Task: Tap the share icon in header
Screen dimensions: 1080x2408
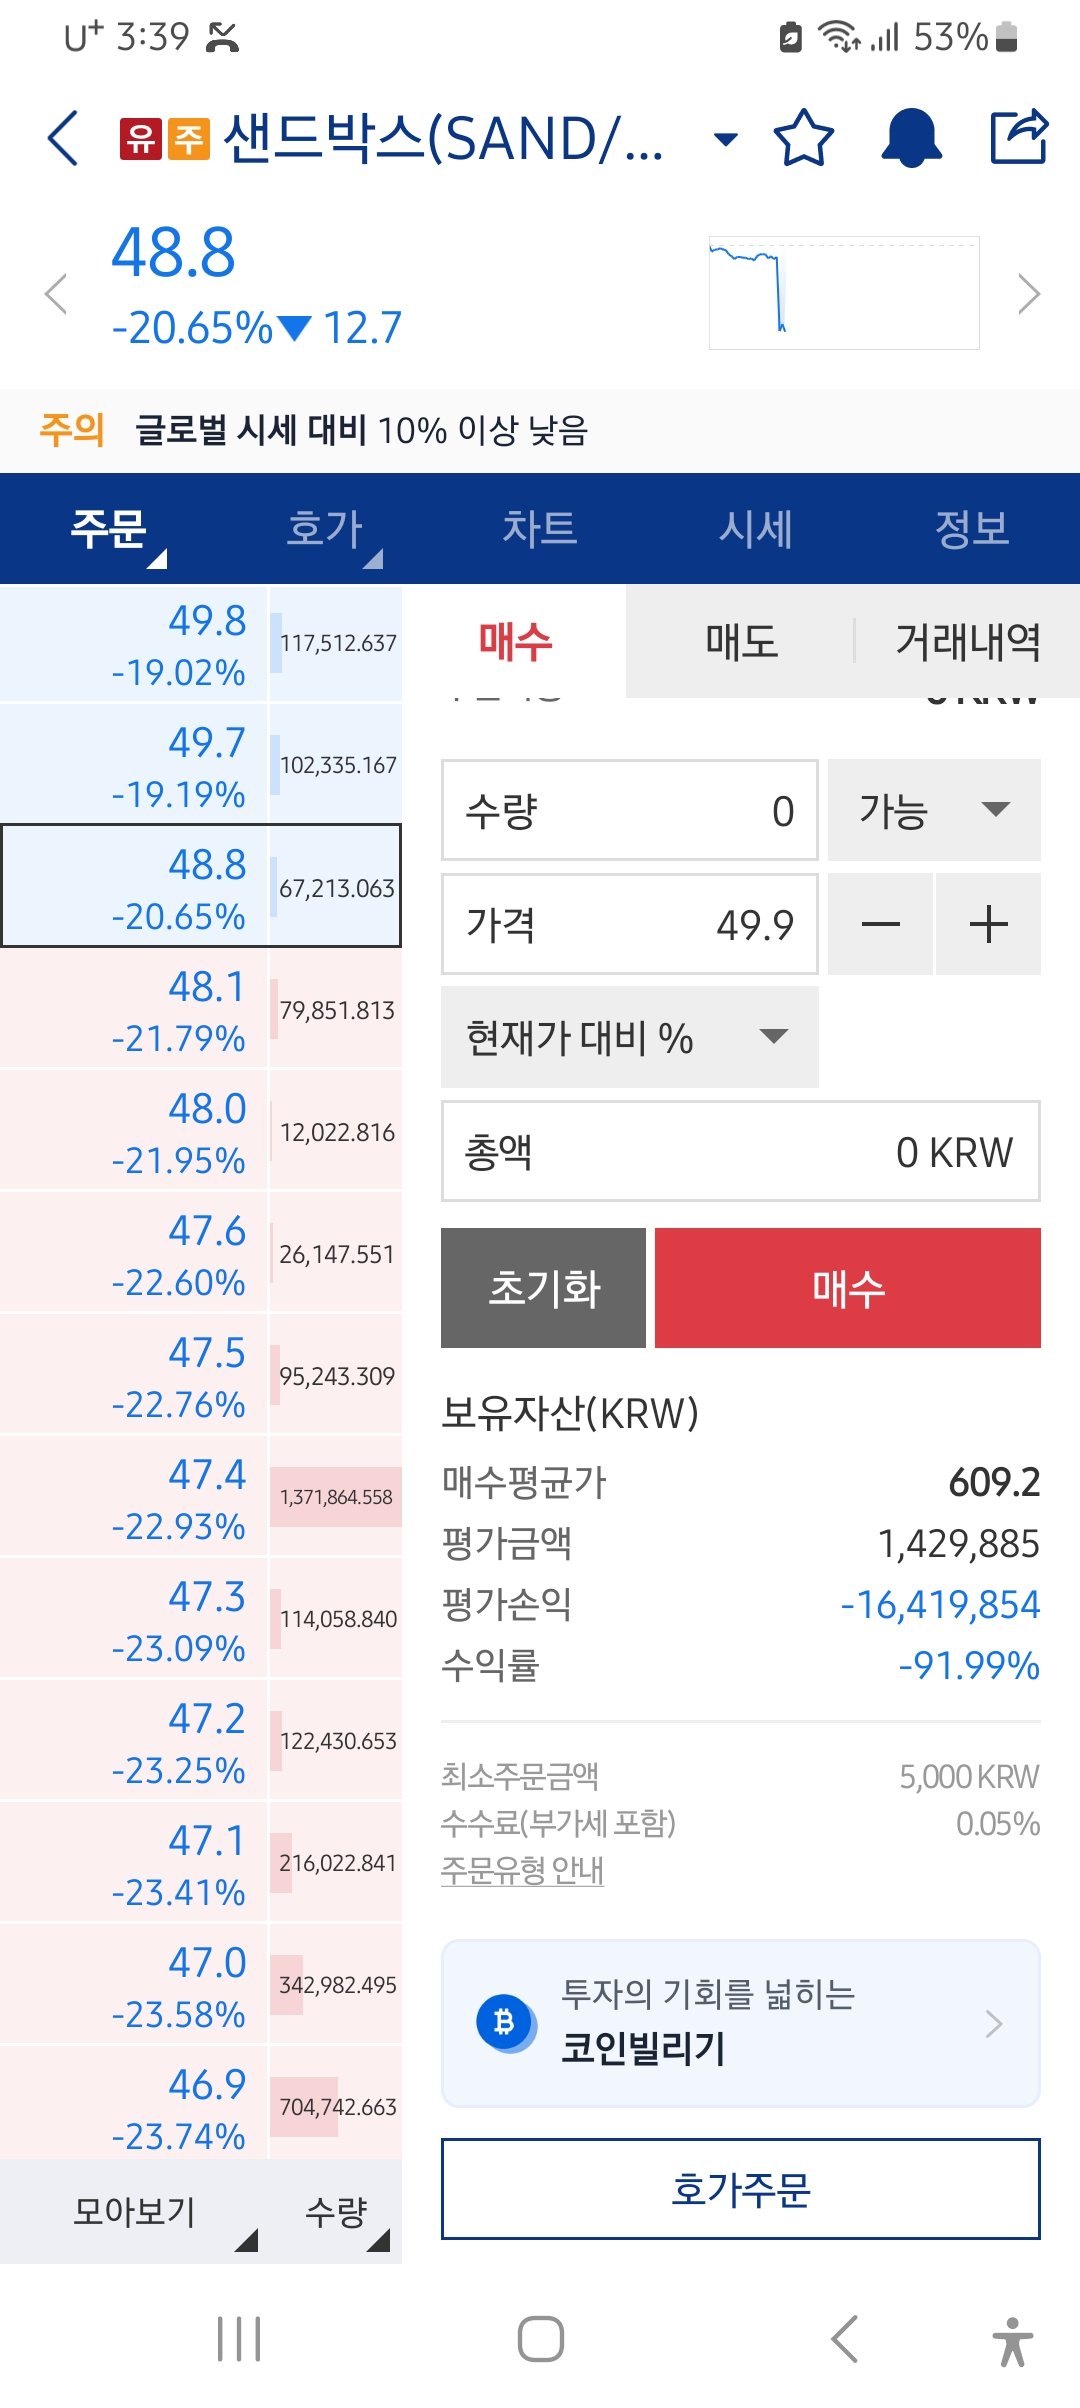Action: pyautogui.click(x=1019, y=136)
